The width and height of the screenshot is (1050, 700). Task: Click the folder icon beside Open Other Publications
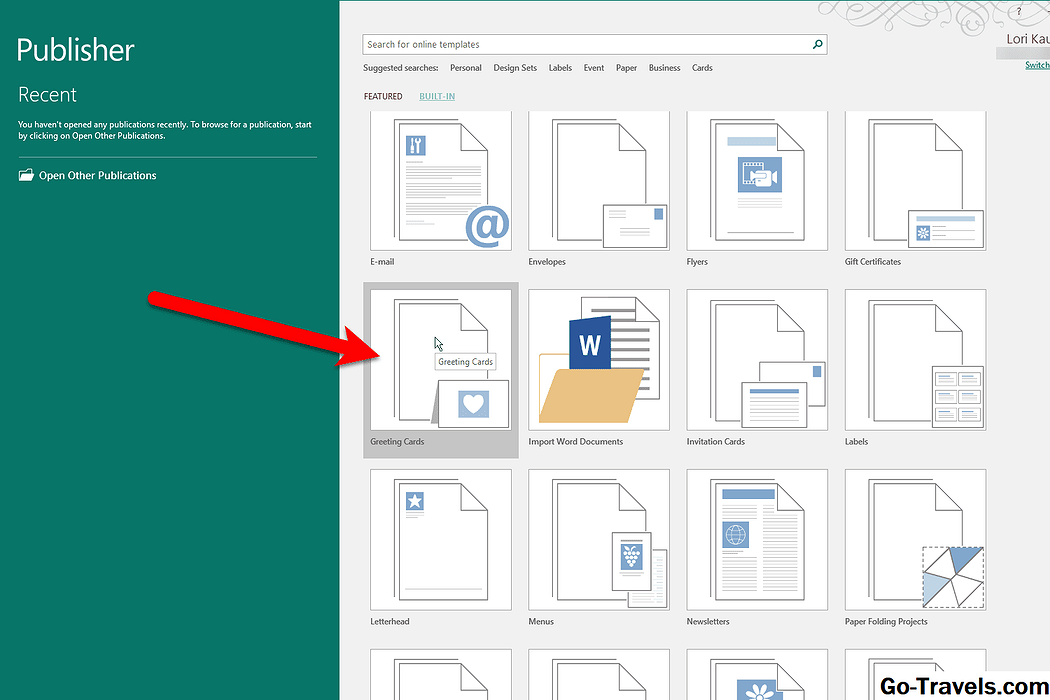coord(26,176)
